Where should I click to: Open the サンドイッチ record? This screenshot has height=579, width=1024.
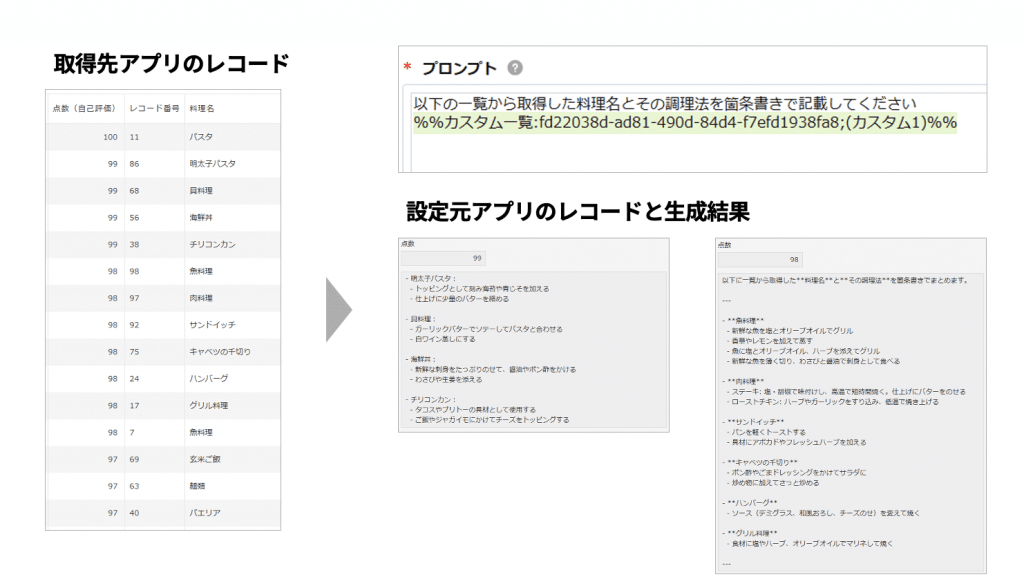pyautogui.click(x=212, y=325)
